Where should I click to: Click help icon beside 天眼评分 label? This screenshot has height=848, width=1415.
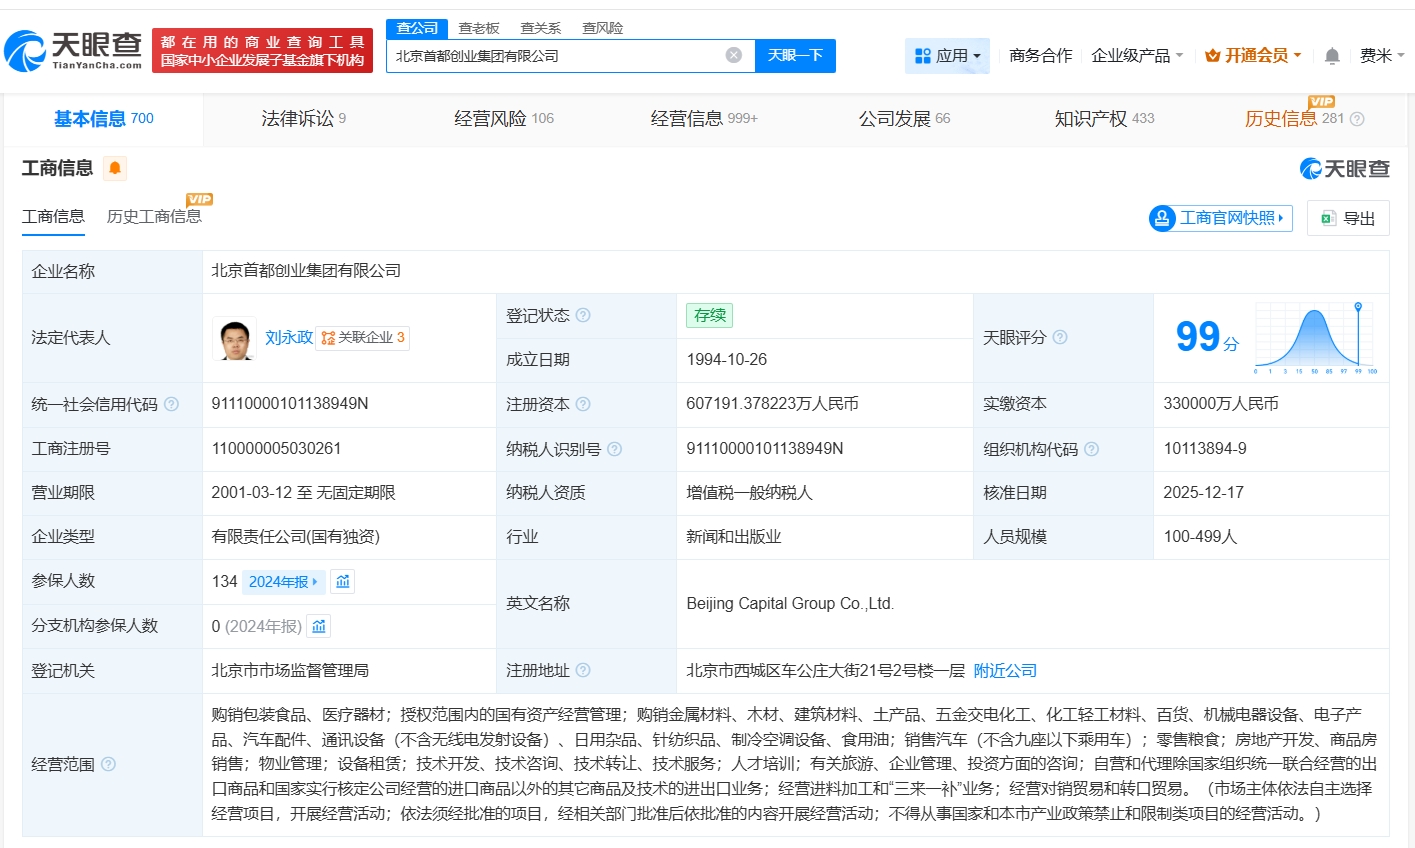click(1060, 338)
